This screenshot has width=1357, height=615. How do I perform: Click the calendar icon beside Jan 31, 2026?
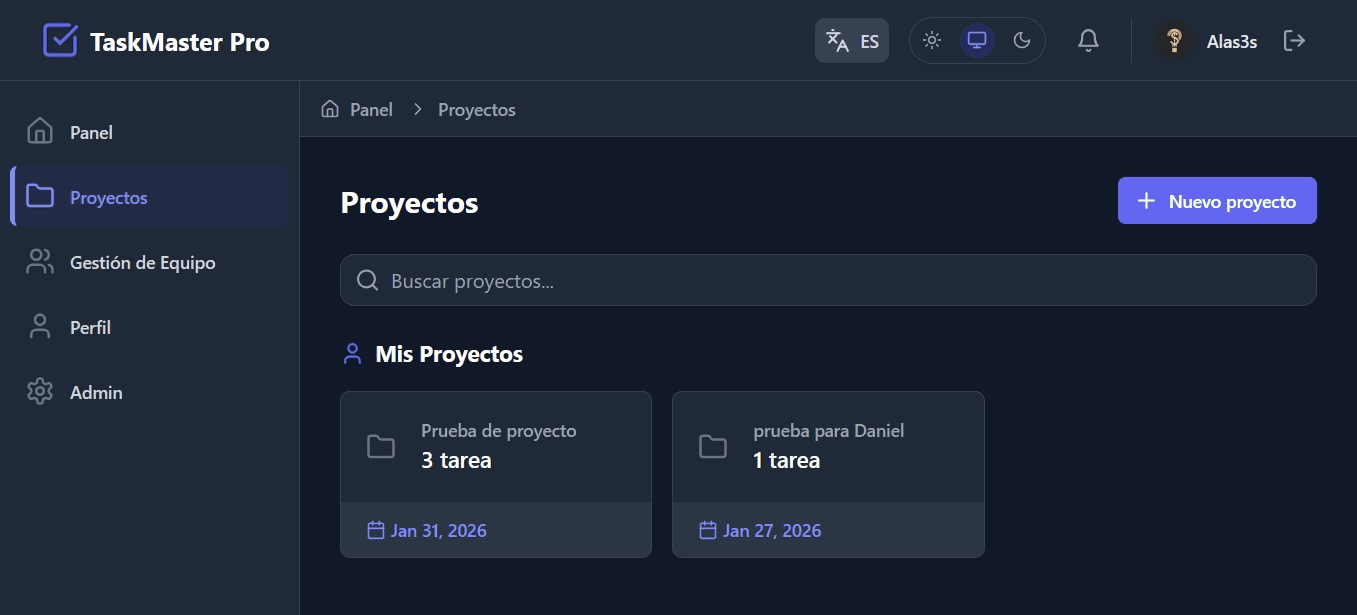point(376,530)
